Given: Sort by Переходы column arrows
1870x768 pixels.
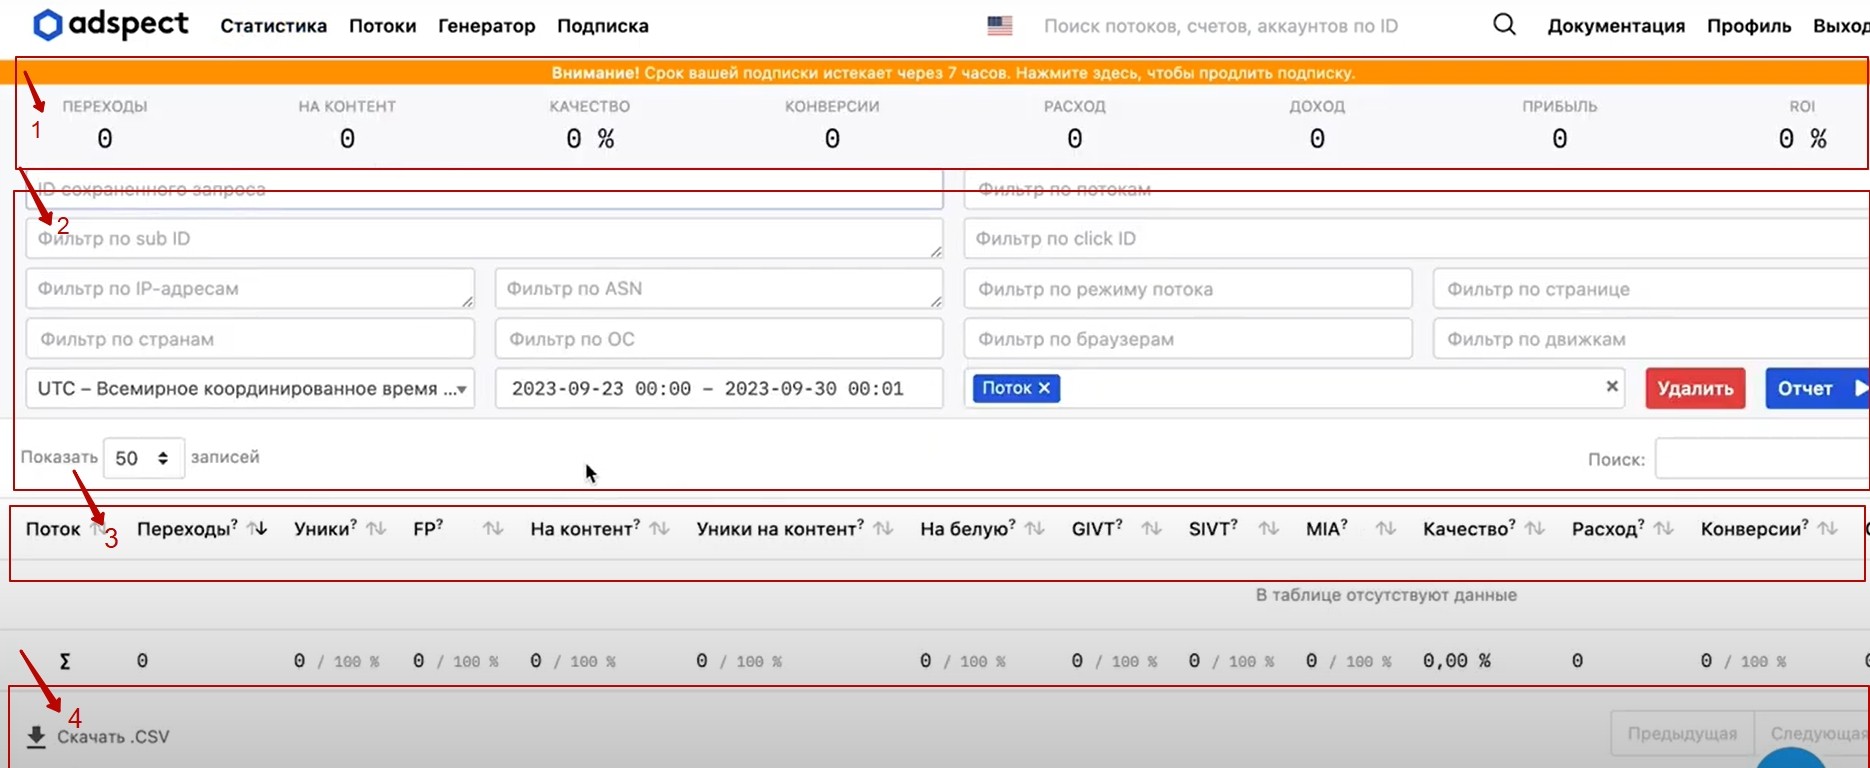Looking at the screenshot, I should 257,529.
